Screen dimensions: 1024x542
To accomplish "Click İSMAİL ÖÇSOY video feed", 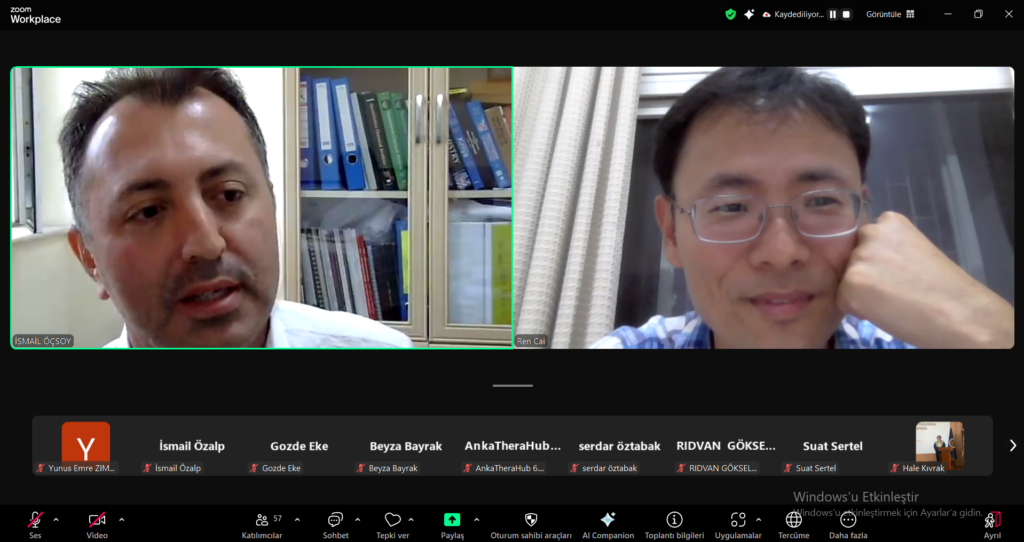I will click(x=261, y=208).
